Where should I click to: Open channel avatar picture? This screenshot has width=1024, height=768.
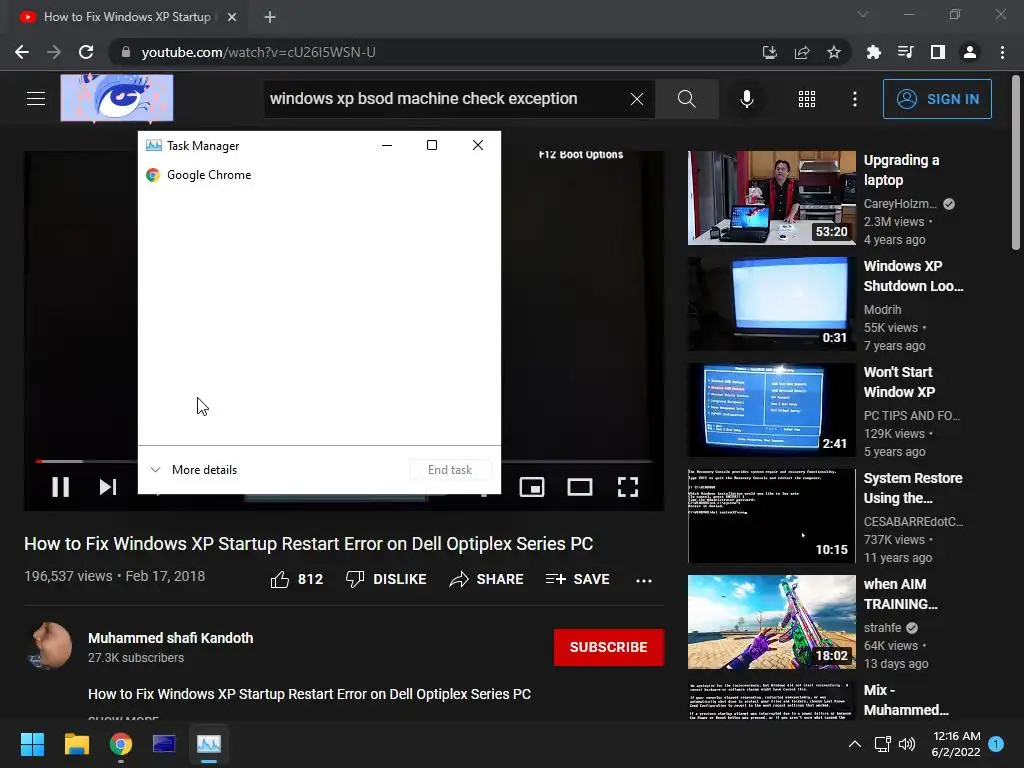point(50,645)
